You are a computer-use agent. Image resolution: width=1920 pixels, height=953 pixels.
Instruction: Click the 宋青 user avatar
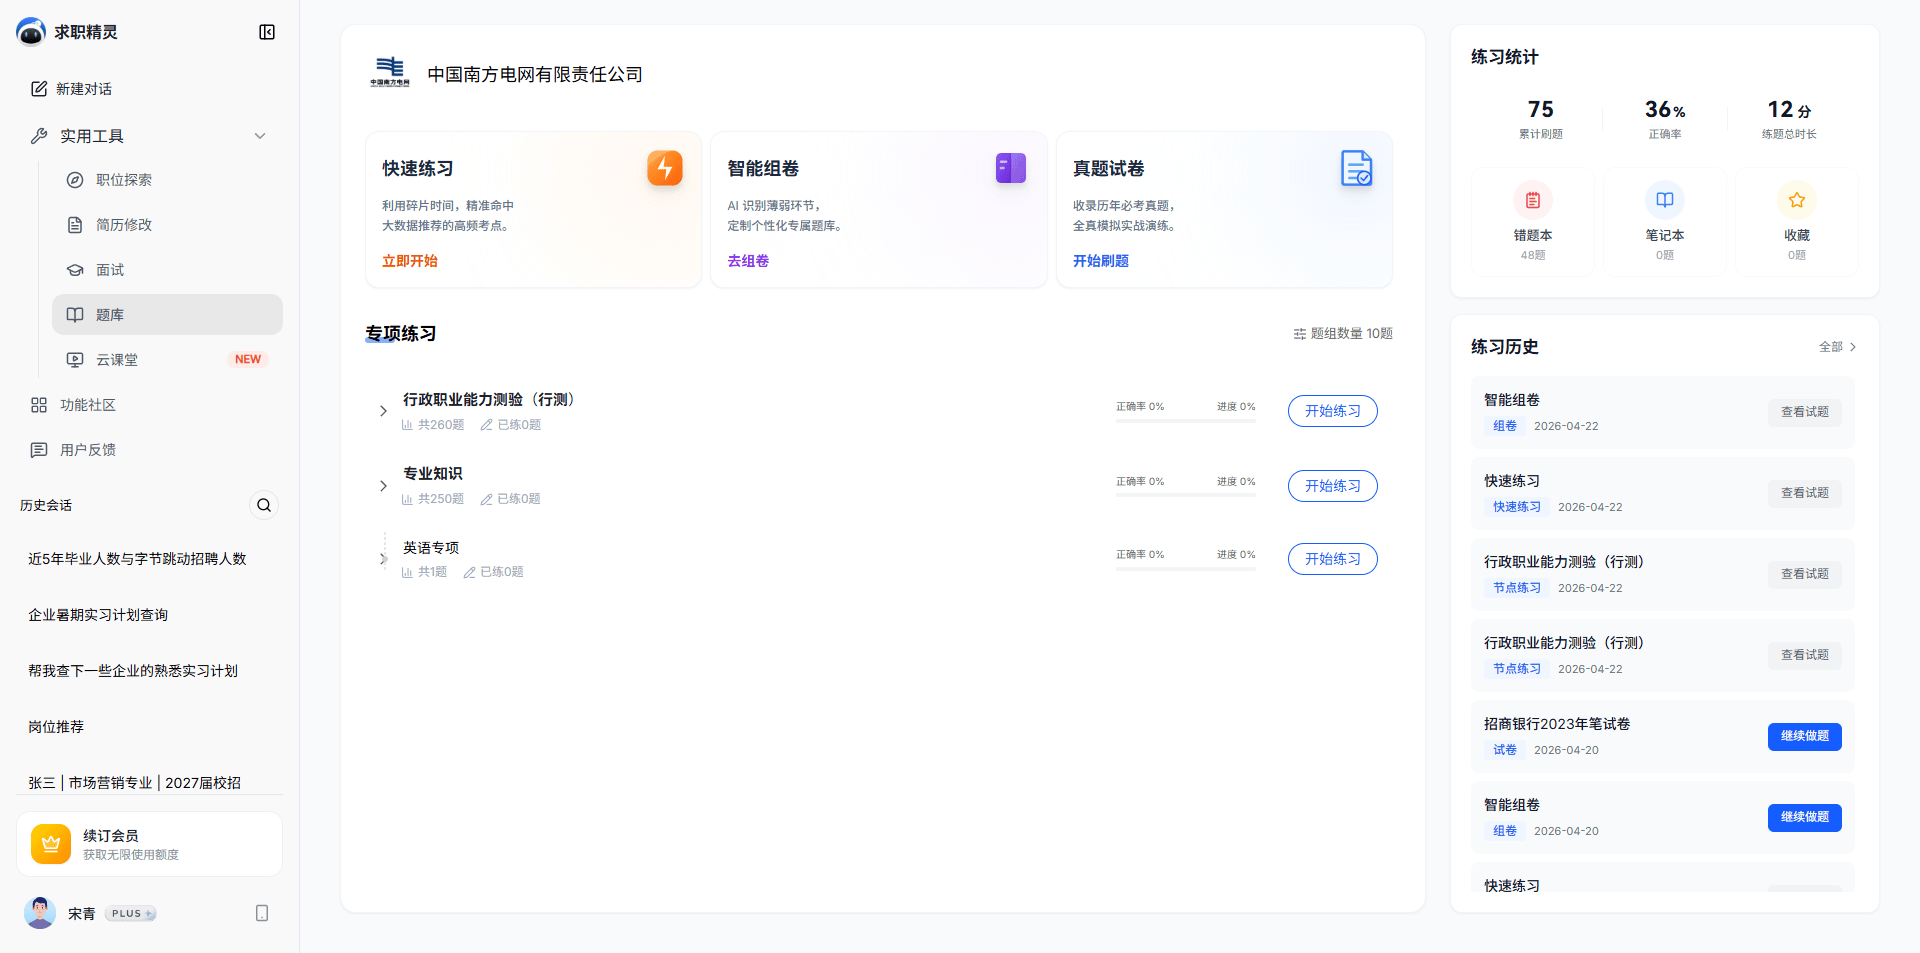[x=40, y=913]
